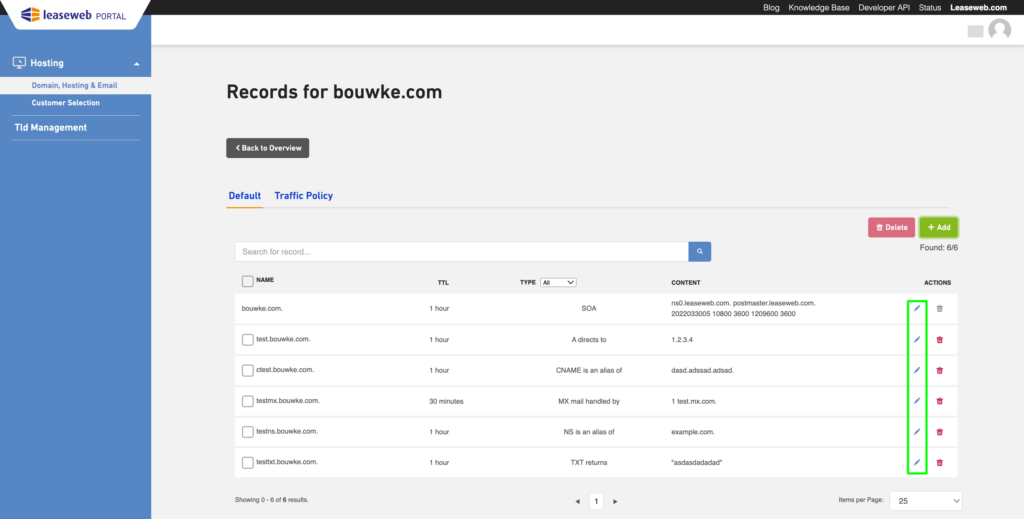Check the testns.bouwke.com. row checkbox
Screen dimensions: 1024x519
point(248,432)
